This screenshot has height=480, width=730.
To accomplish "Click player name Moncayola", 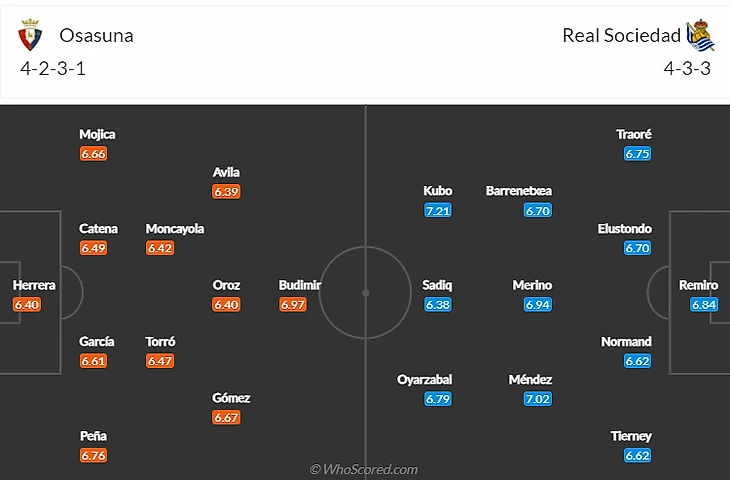I will [175, 229].
